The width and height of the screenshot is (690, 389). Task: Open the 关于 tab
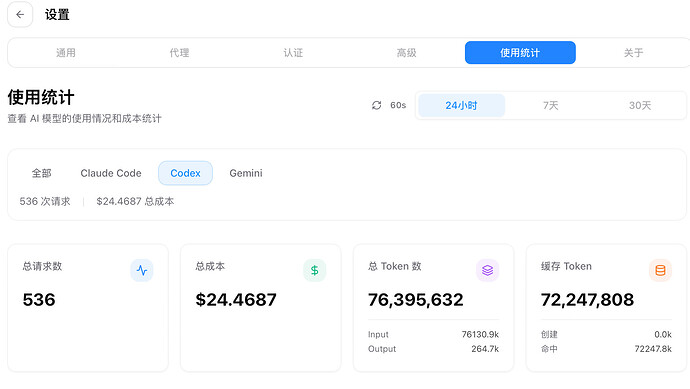point(634,53)
